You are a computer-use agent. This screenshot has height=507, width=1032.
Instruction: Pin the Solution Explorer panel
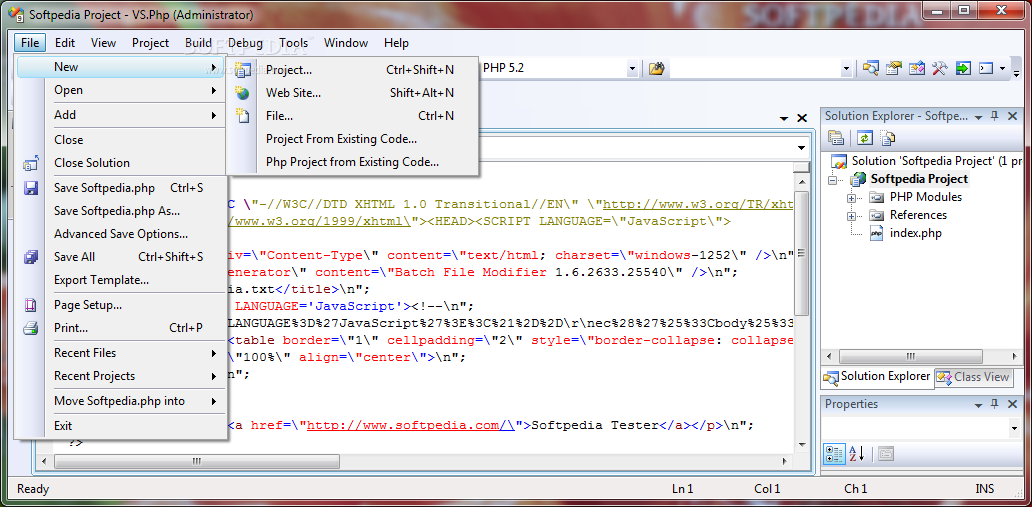pyautogui.click(x=994, y=116)
